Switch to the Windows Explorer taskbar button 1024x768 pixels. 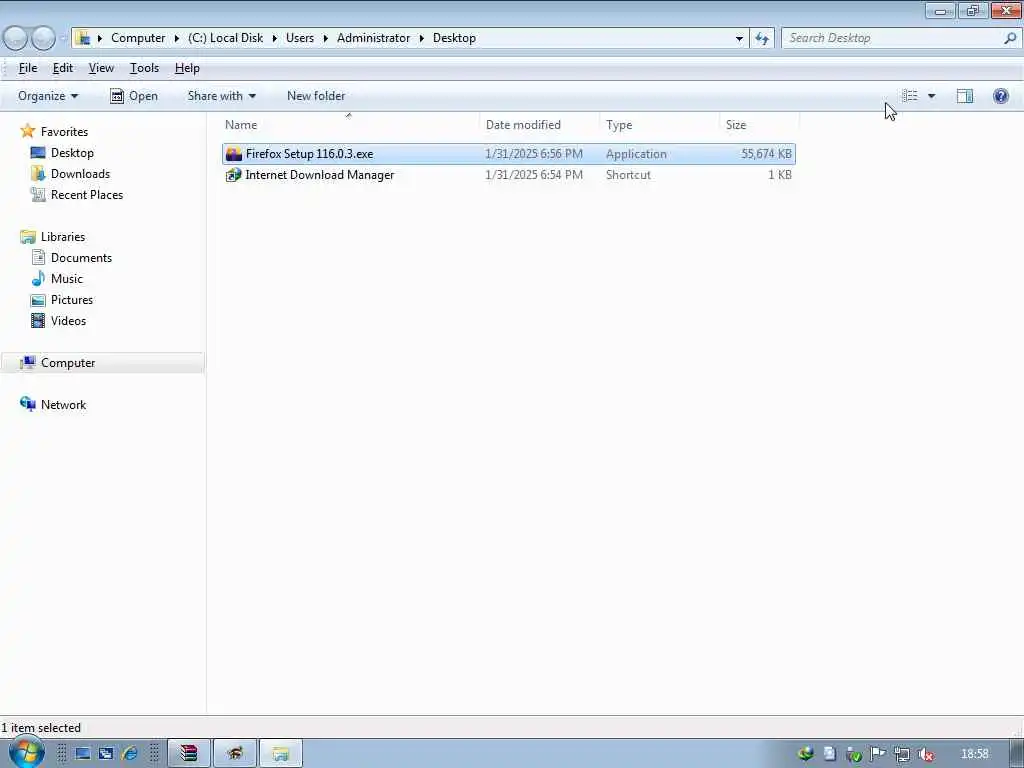281,754
